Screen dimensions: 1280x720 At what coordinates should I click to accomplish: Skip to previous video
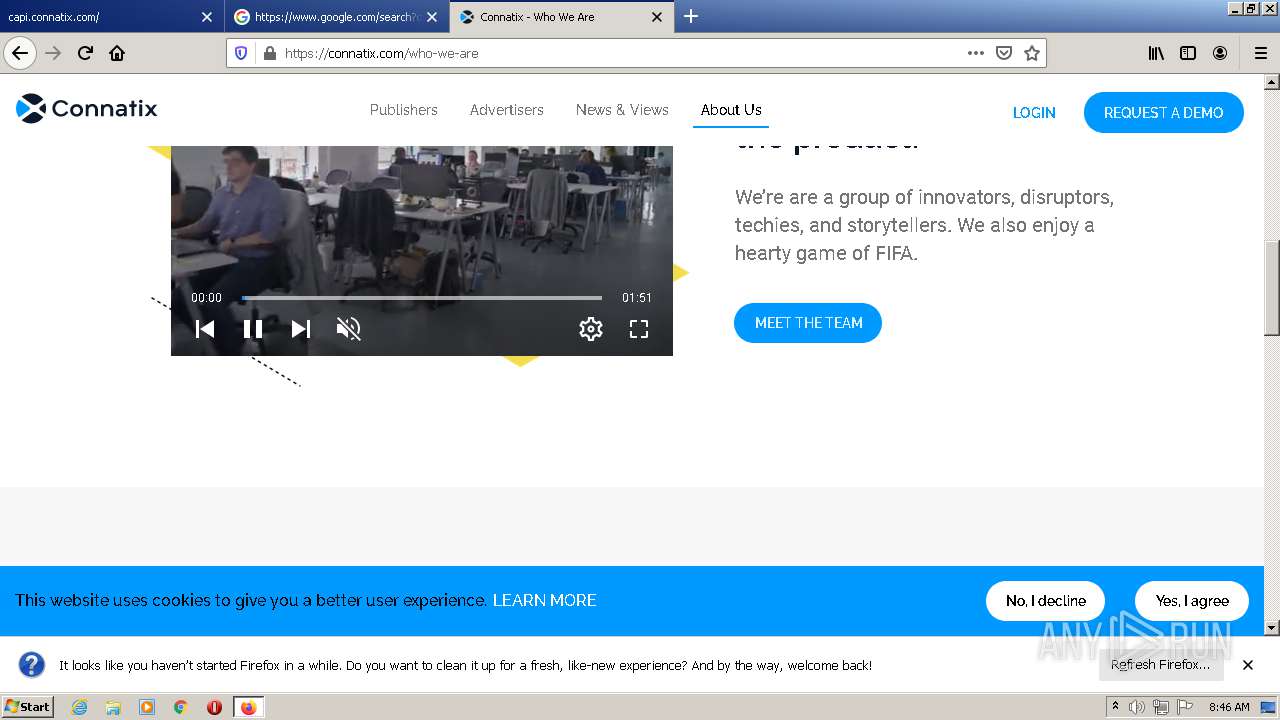point(205,329)
